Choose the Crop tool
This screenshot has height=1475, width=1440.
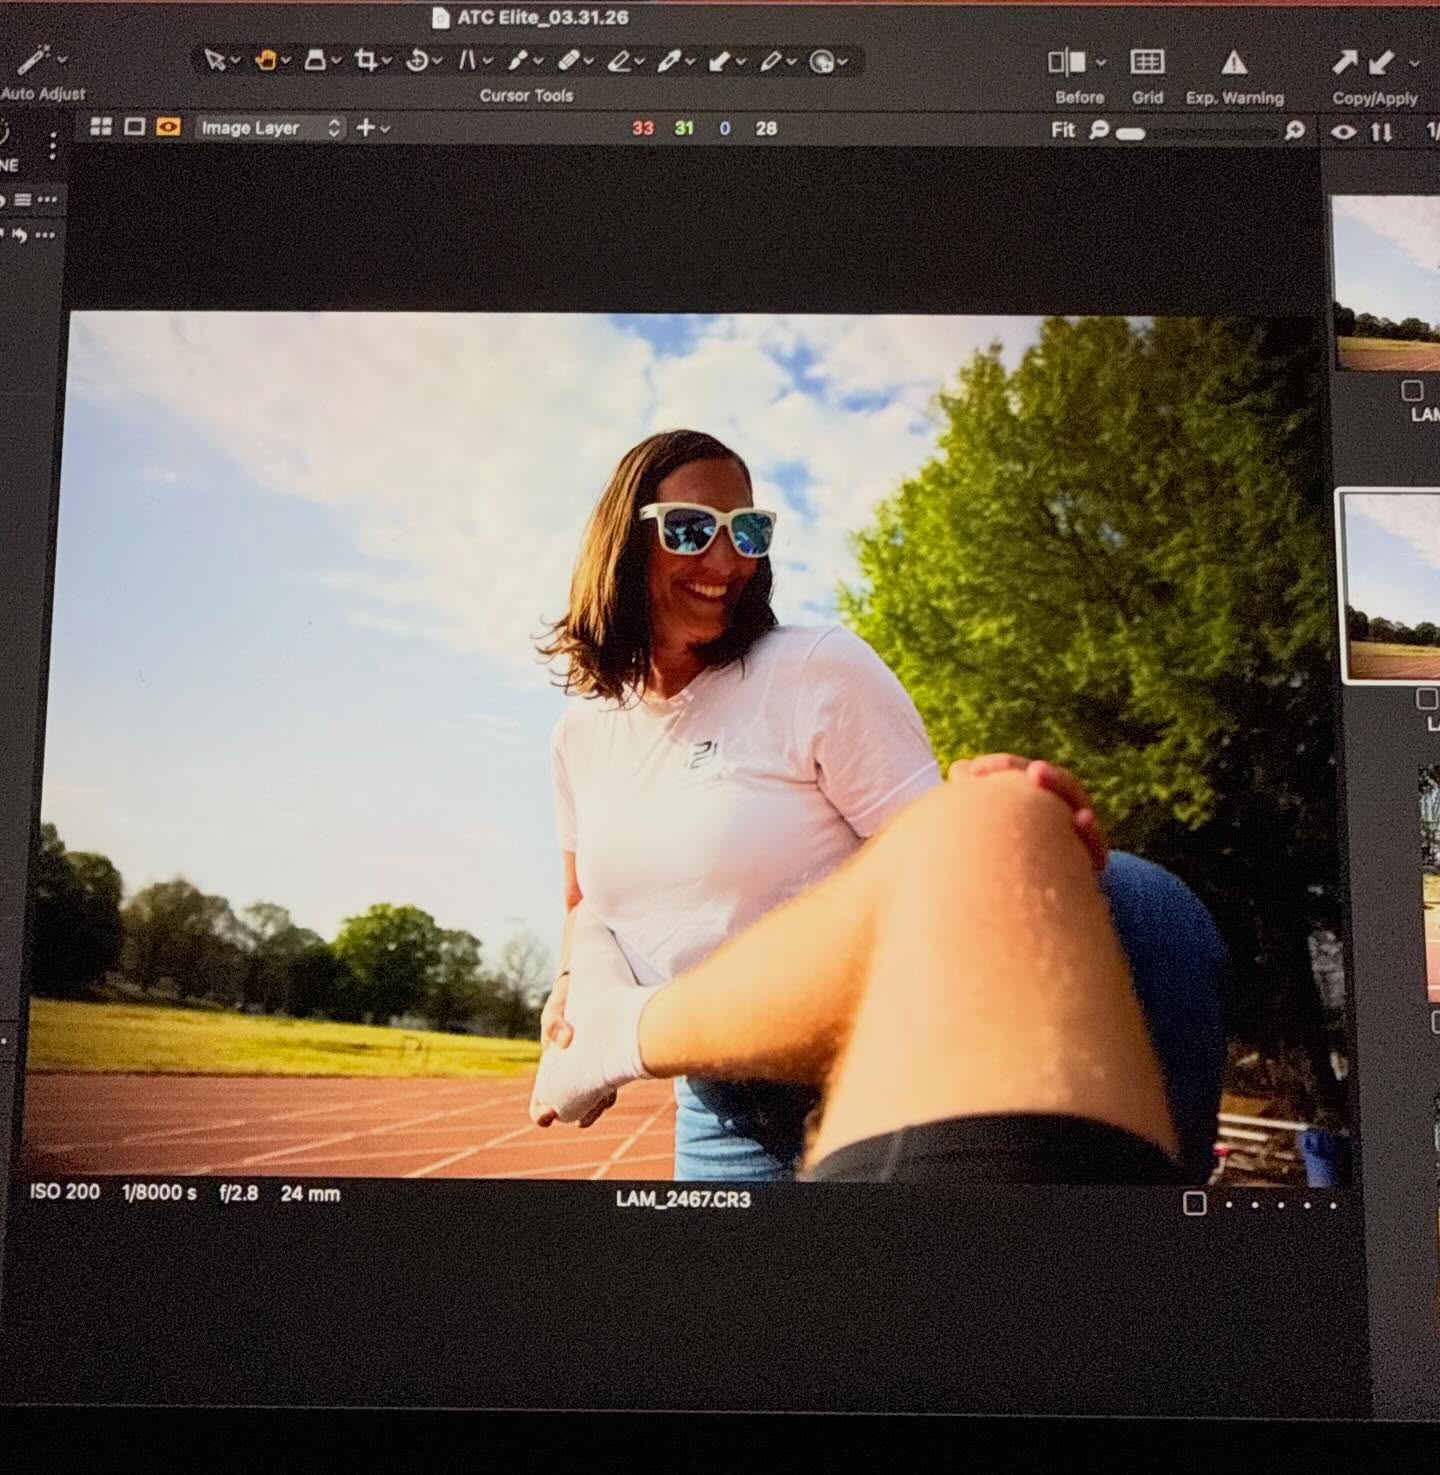pyautogui.click(x=366, y=63)
